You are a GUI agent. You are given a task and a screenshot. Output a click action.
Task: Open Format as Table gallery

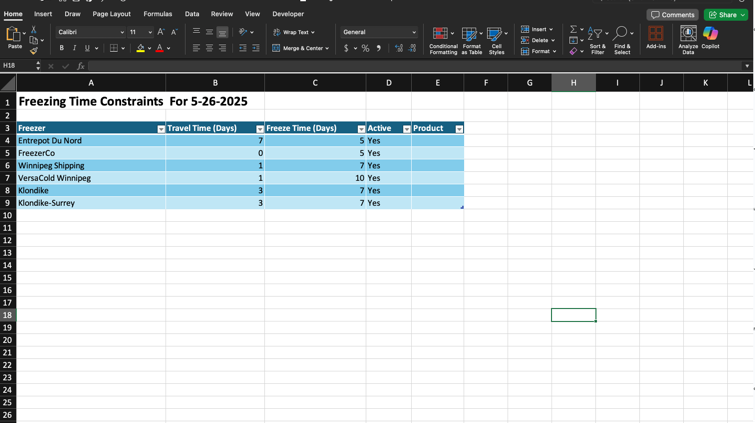(x=471, y=35)
